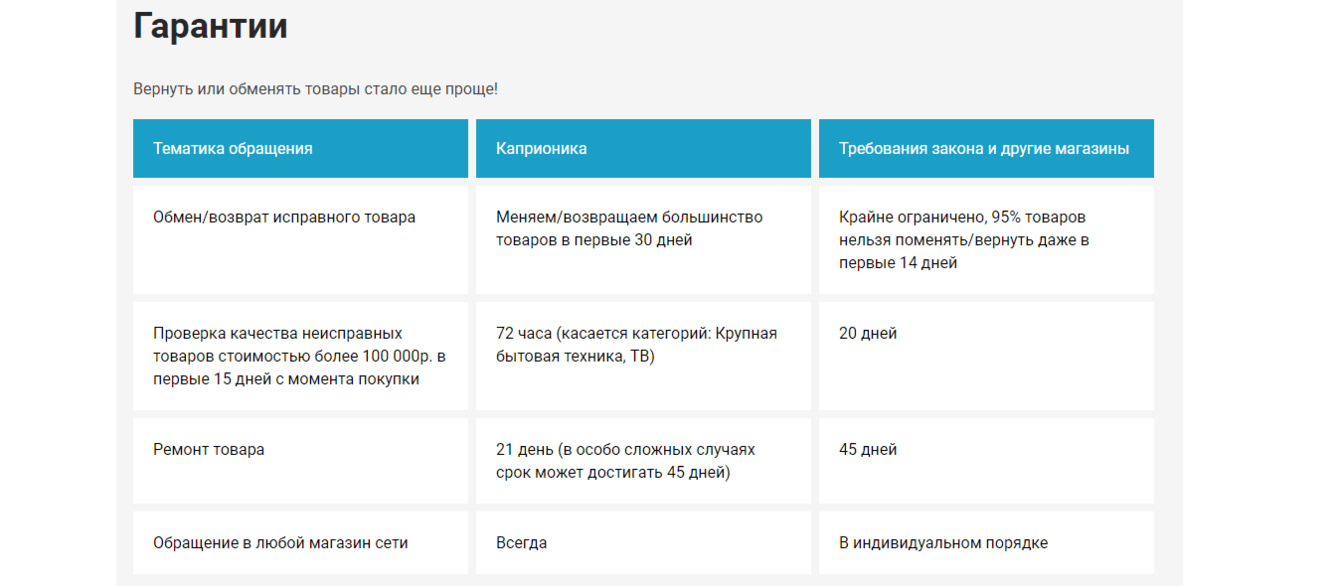This screenshot has width=1340, height=586.
Task: Click the "Обращение в любой магазин сети" cell
Action: click(300, 543)
